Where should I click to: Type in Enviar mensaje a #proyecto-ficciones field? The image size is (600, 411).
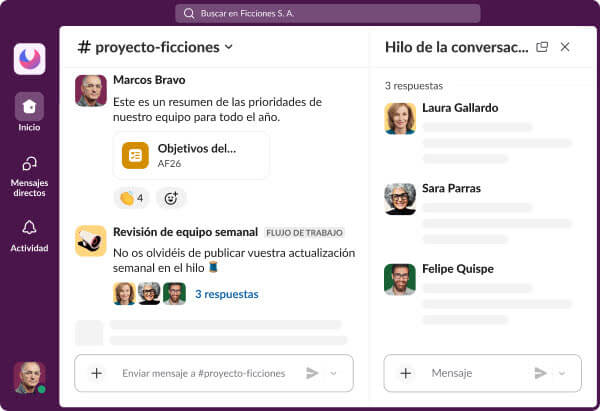203,373
